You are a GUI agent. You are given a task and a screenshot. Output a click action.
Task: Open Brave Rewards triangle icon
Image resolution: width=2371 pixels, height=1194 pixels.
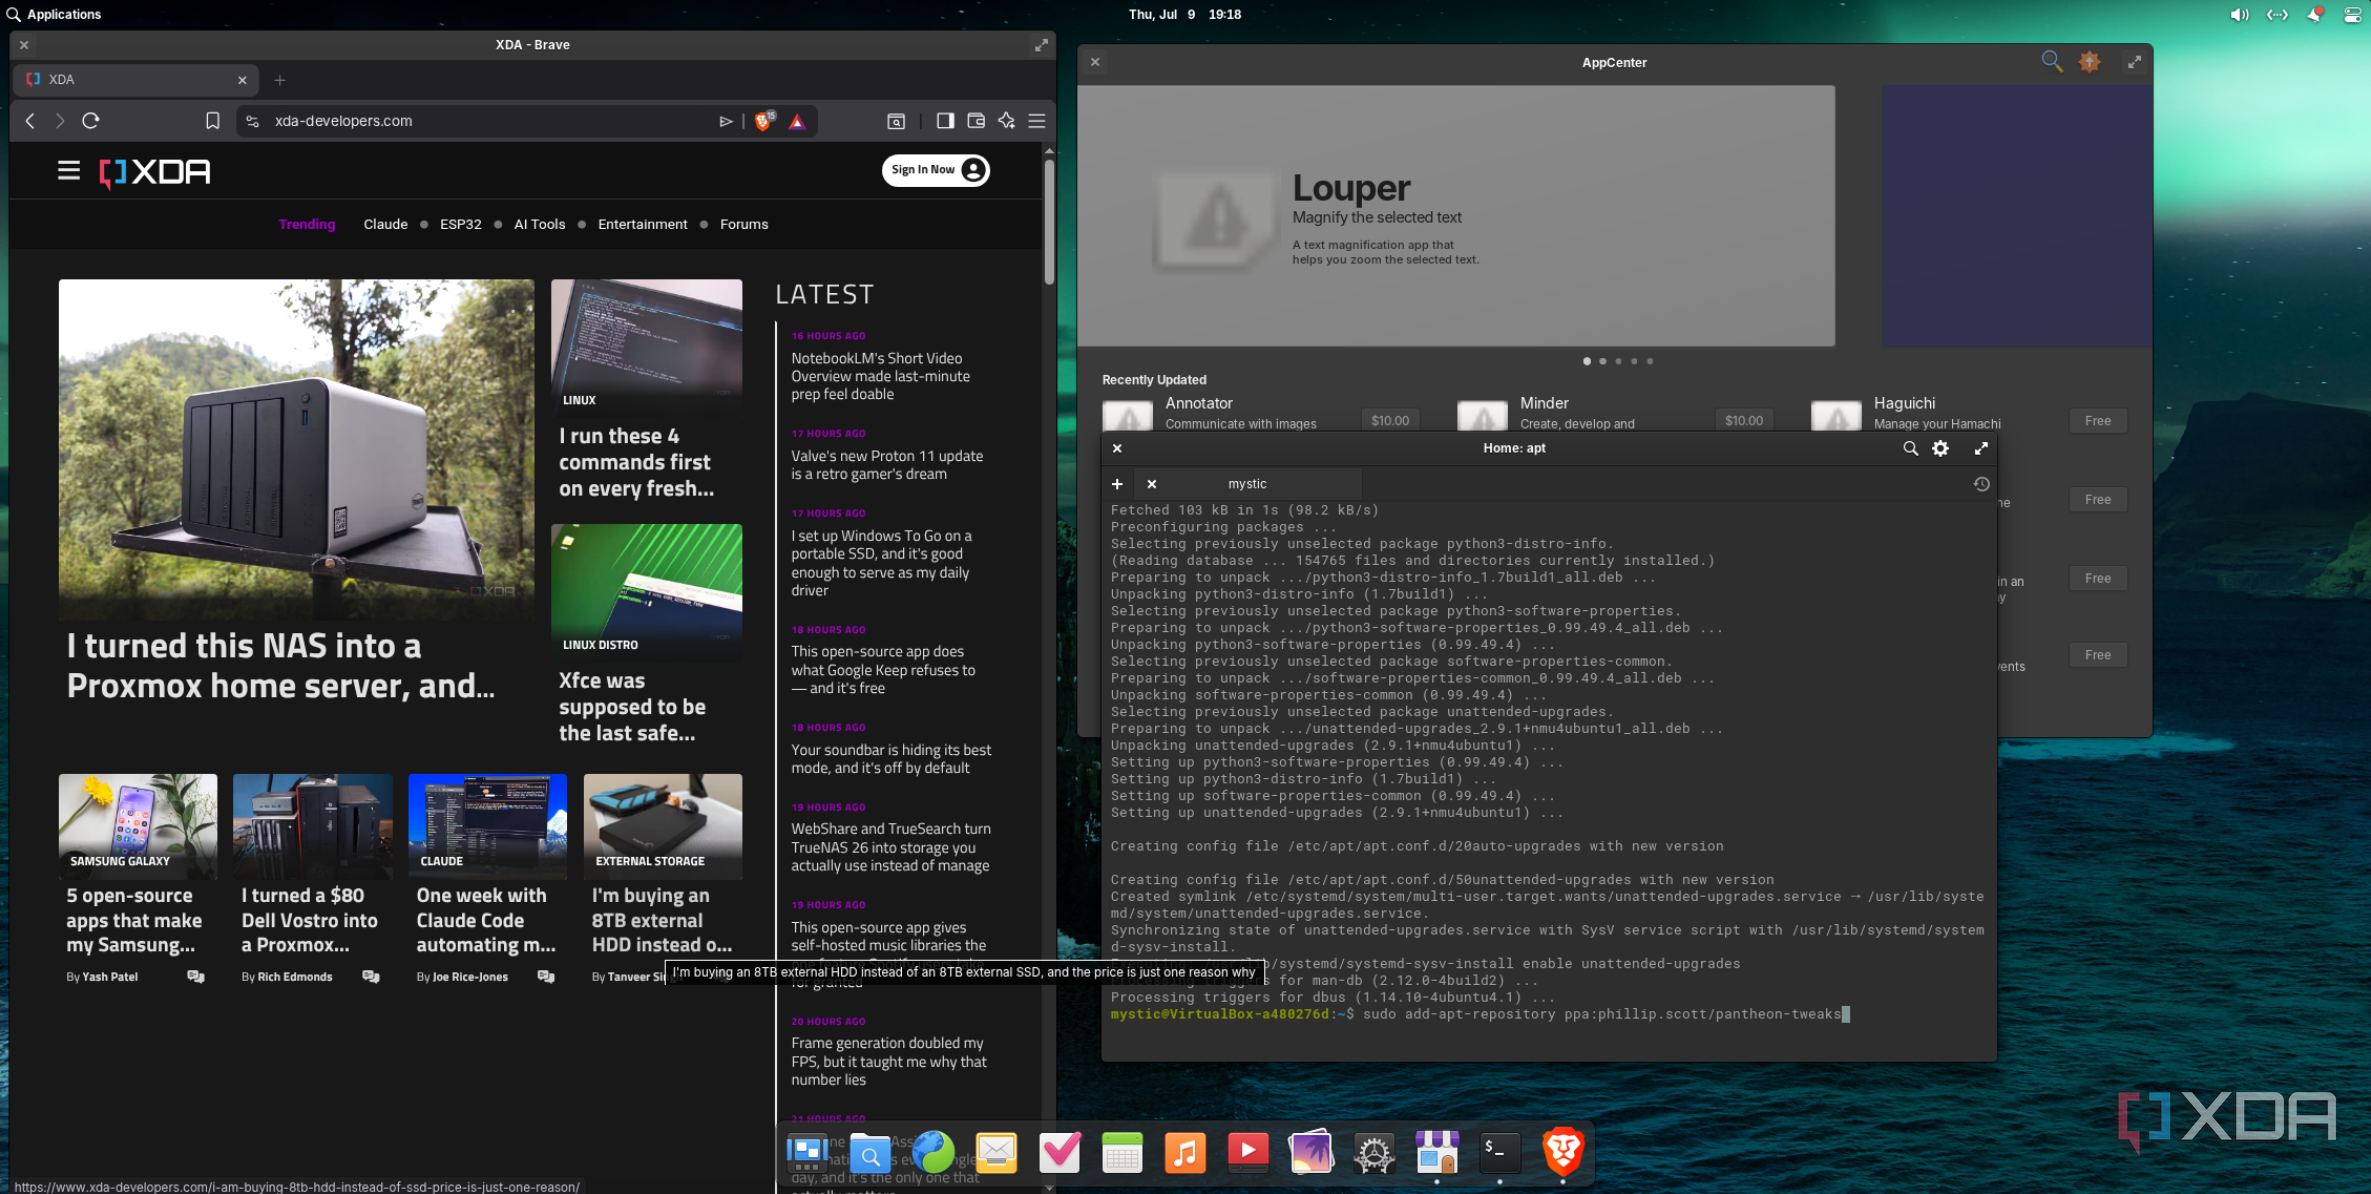tap(797, 121)
